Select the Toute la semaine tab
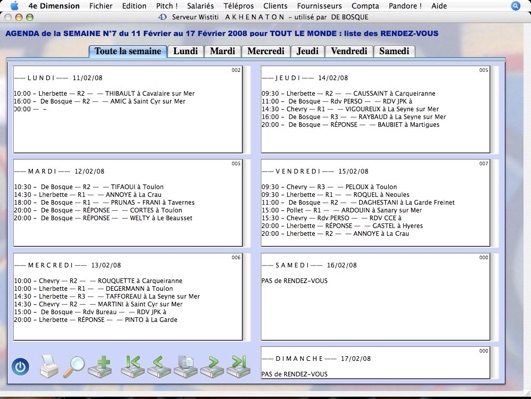Image resolution: width=531 pixels, height=399 pixels. pyautogui.click(x=128, y=51)
